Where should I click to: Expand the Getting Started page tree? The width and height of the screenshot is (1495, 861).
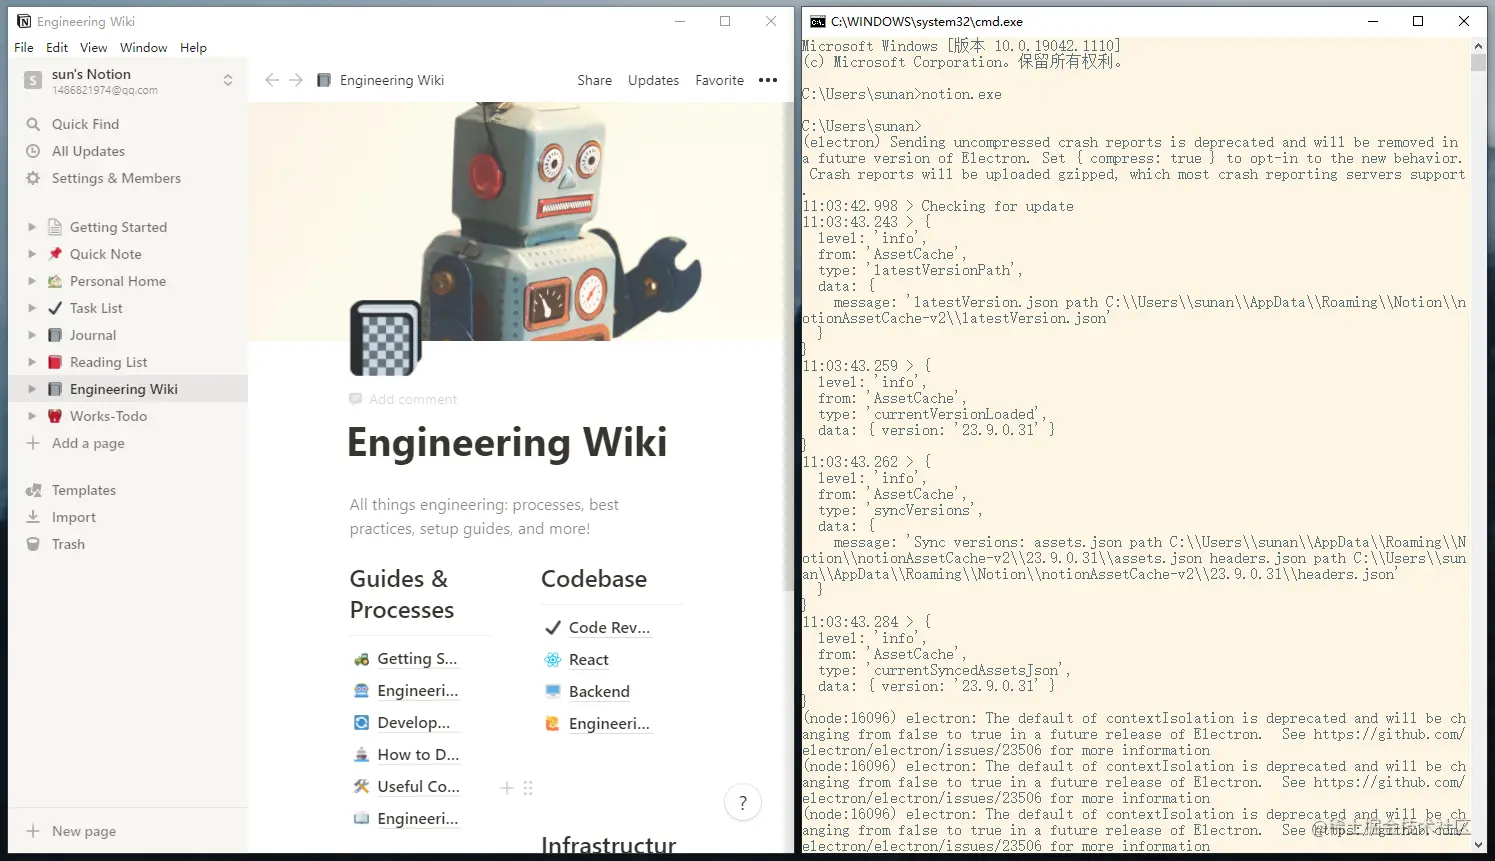(32, 227)
